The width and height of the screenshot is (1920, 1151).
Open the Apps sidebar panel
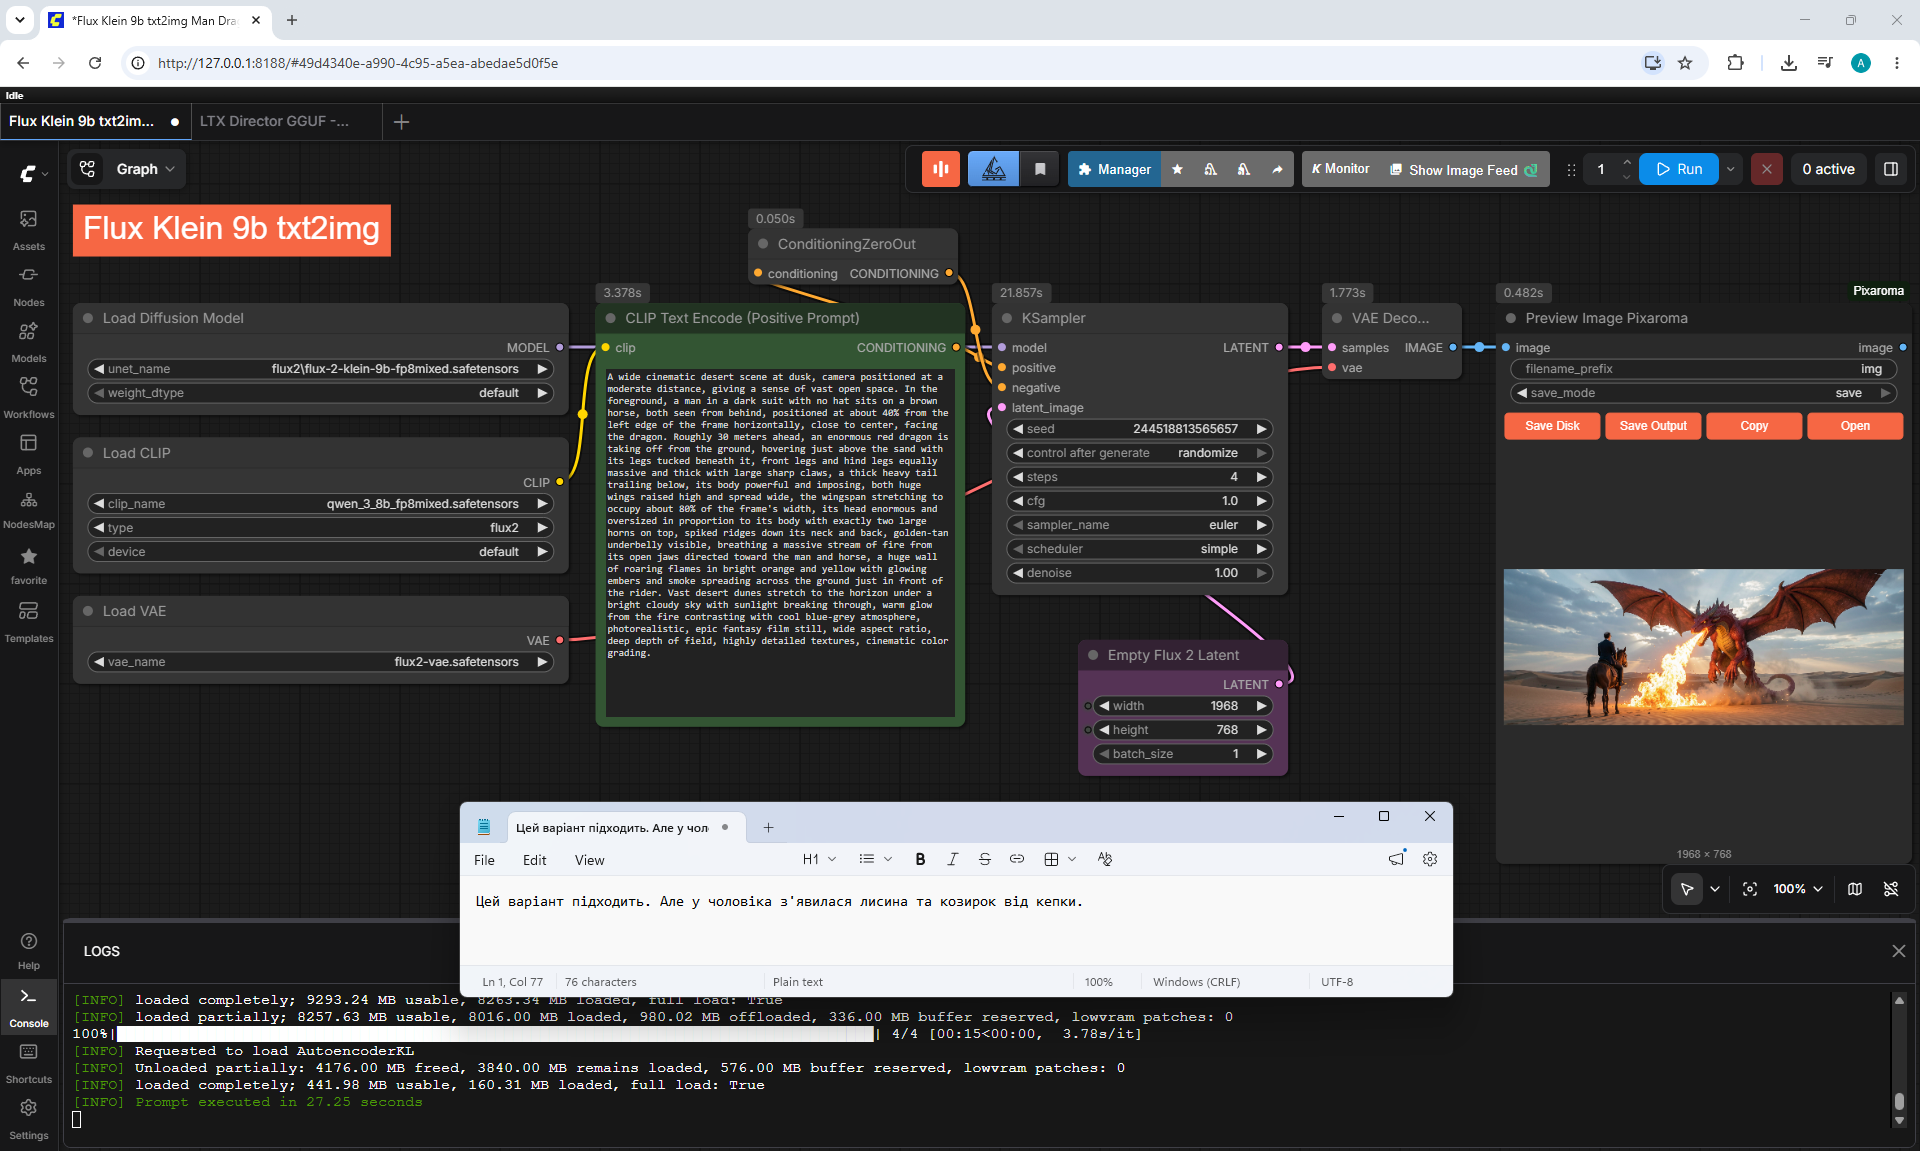click(29, 453)
